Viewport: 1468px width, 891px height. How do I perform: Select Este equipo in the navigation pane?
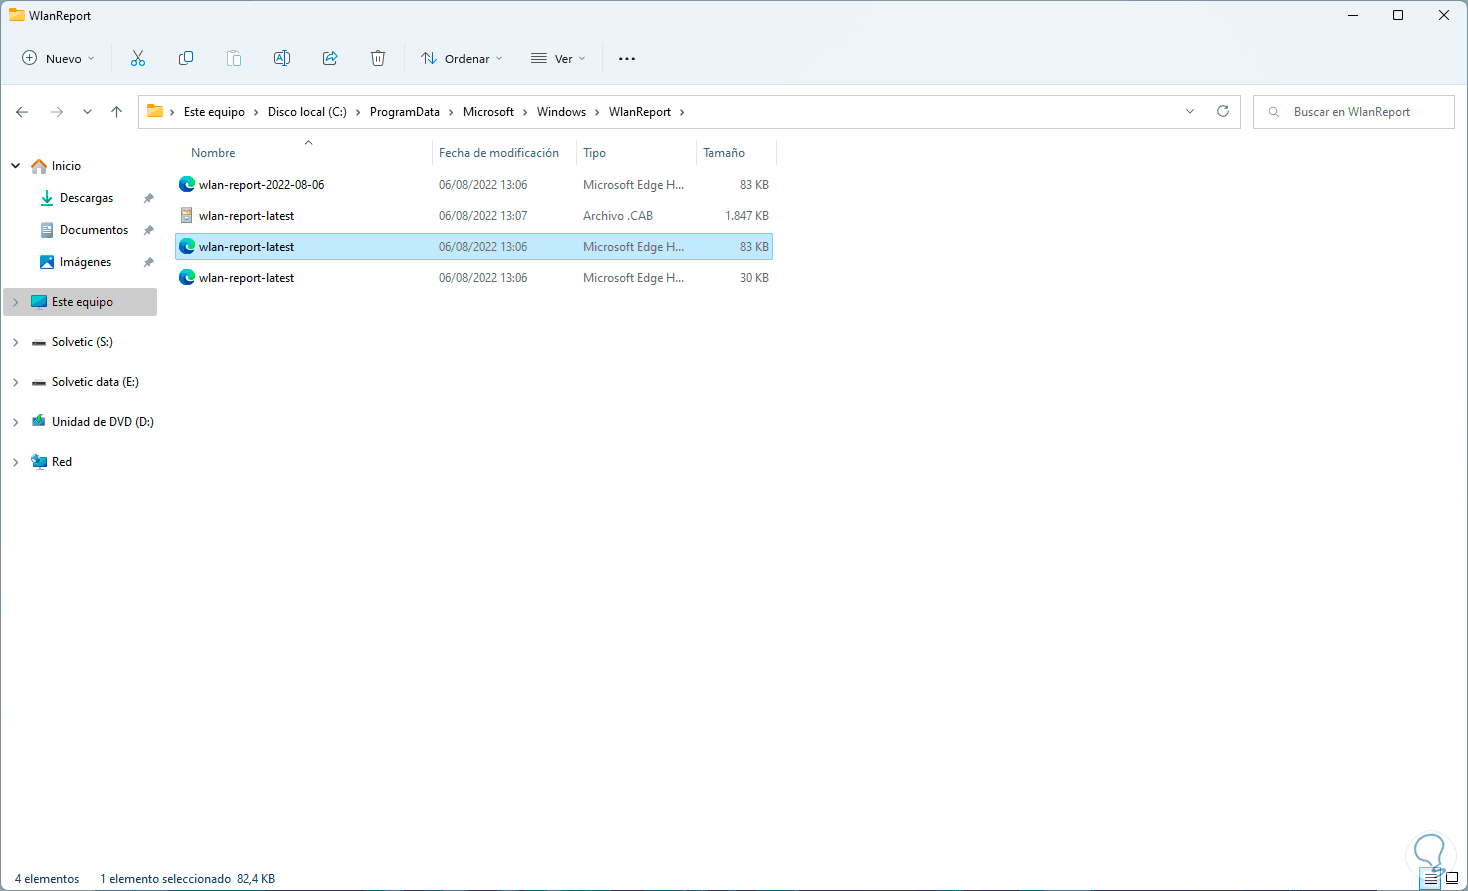pos(82,302)
